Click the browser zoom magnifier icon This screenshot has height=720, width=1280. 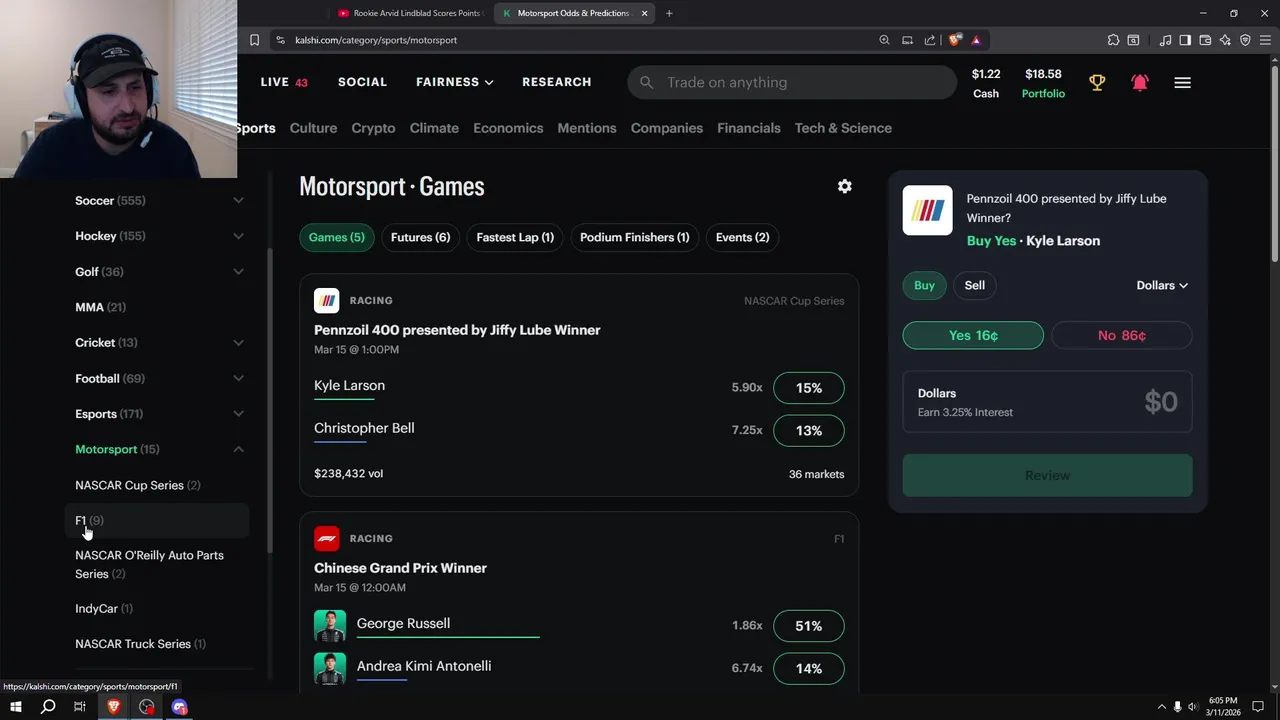point(884,40)
